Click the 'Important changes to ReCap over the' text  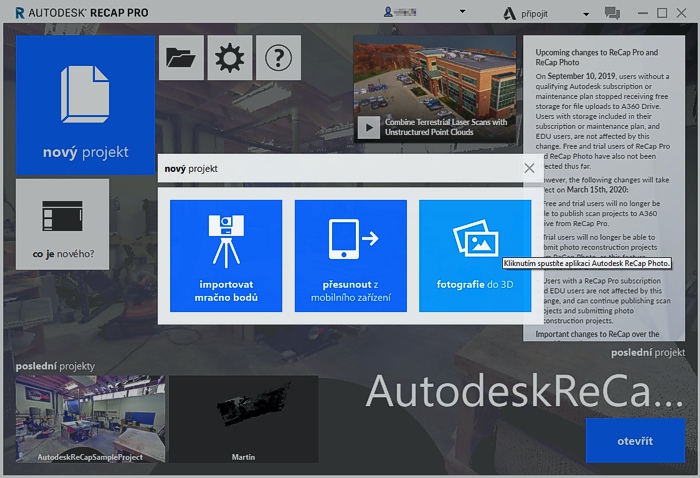(597, 334)
